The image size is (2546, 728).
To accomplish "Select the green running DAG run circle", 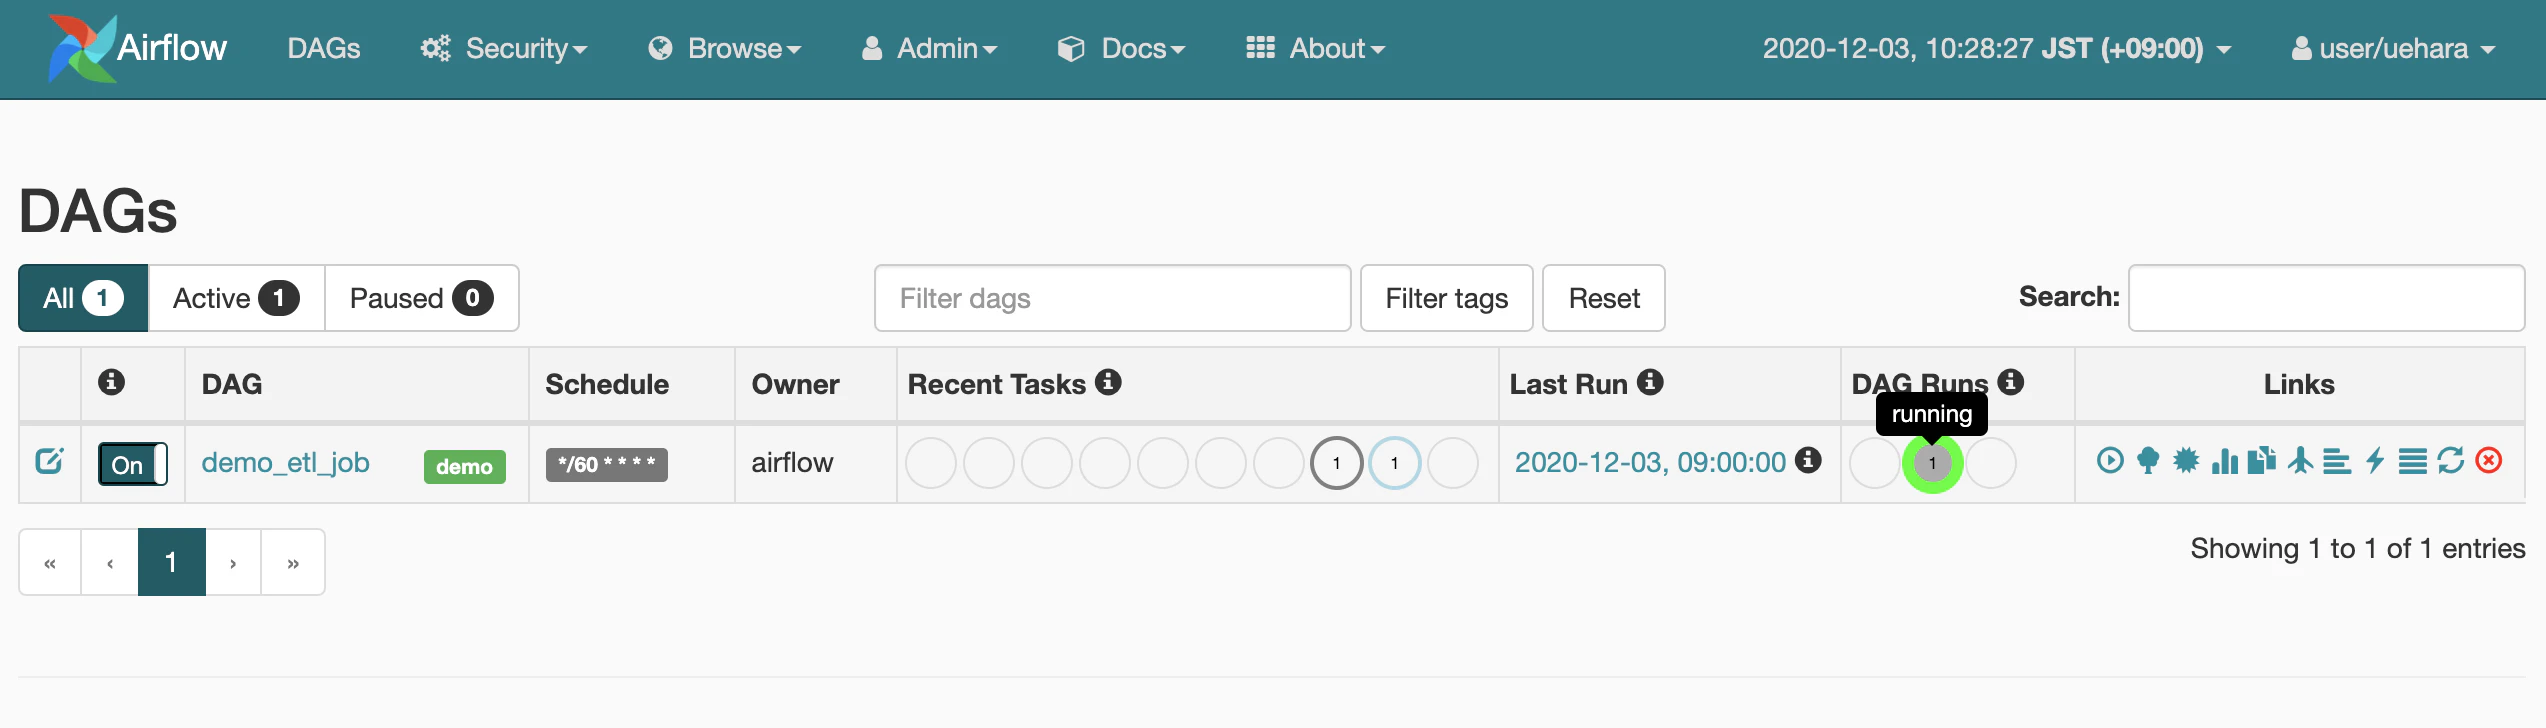I will (1932, 463).
